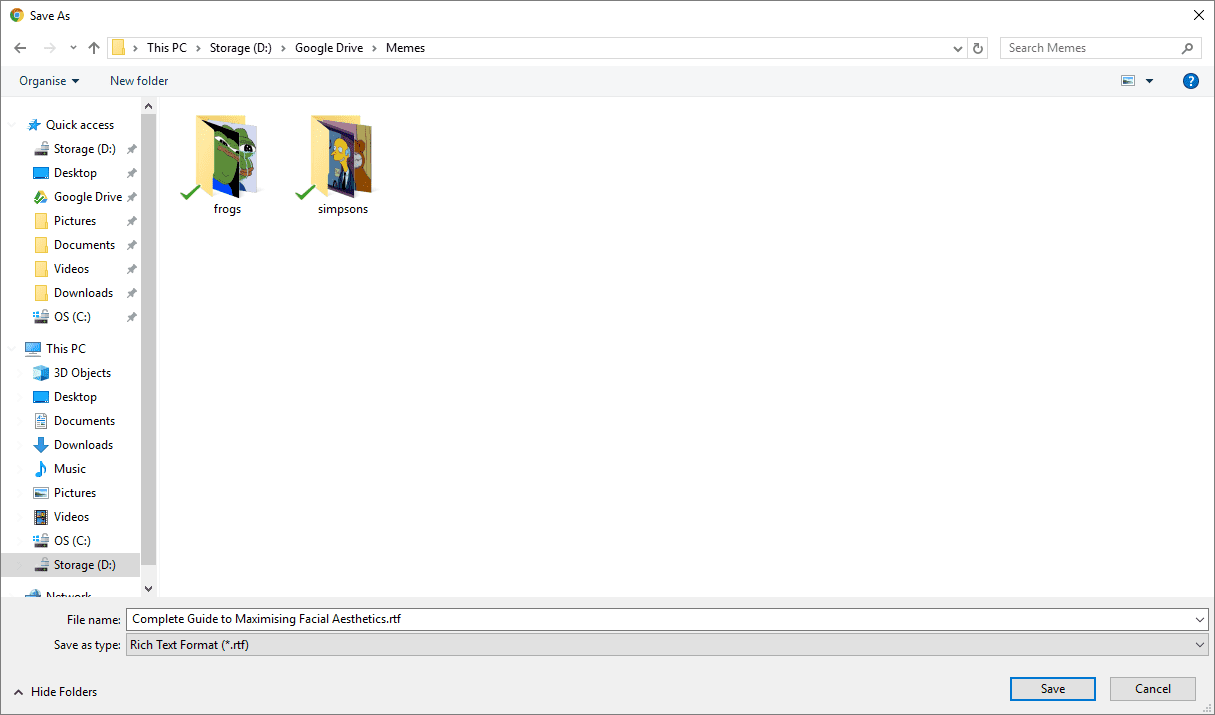Click the Cancel button
Viewport: 1215px width, 715px height.
tap(1152, 689)
